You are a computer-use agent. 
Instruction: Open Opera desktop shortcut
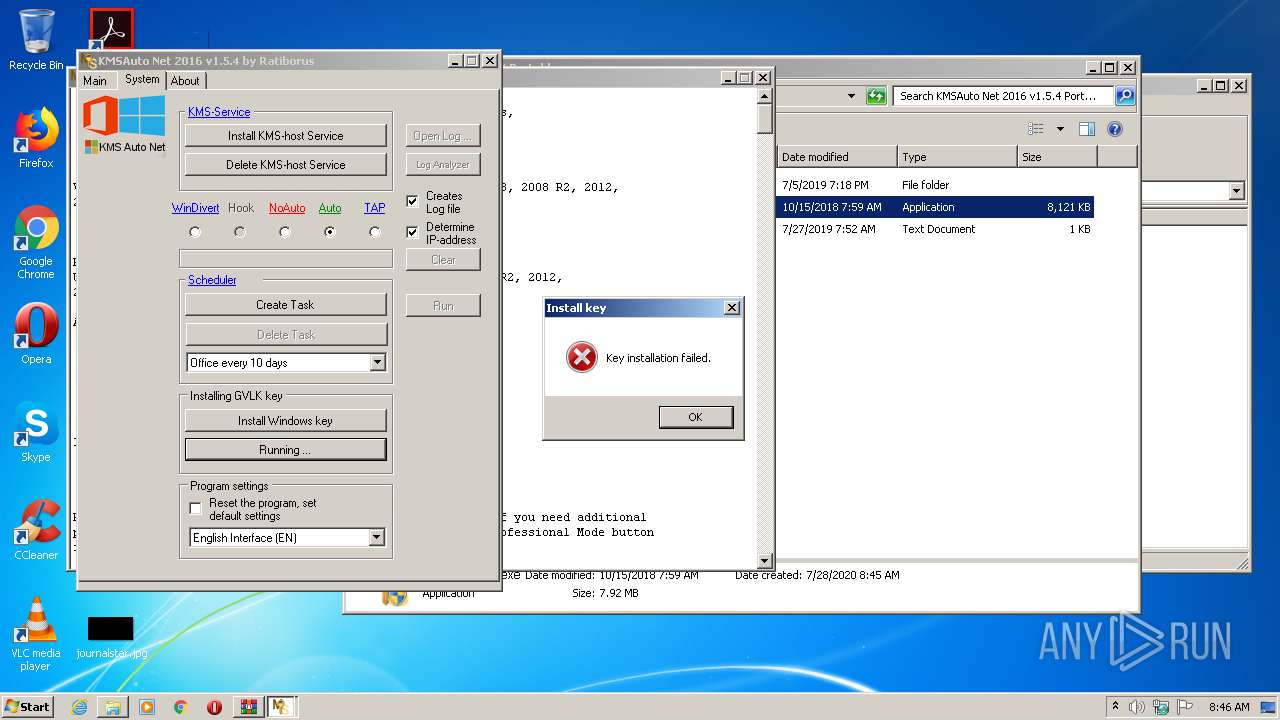(x=36, y=334)
